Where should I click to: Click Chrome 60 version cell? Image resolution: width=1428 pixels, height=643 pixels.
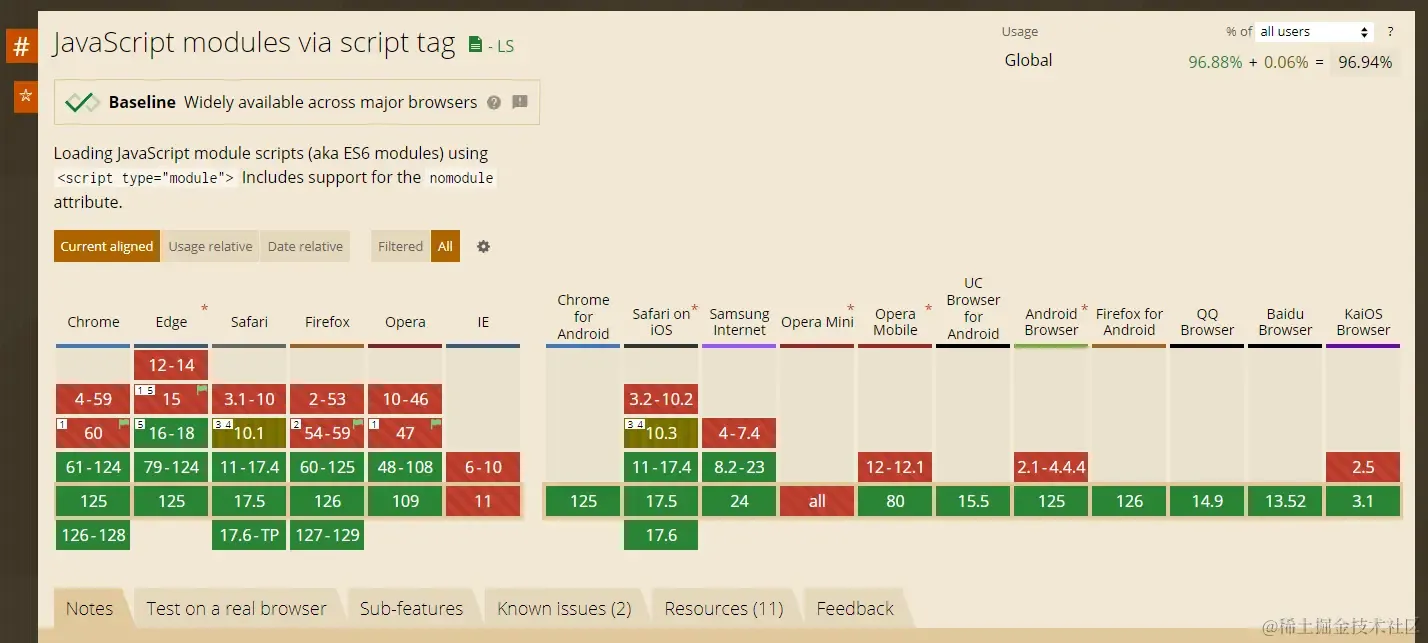point(93,433)
